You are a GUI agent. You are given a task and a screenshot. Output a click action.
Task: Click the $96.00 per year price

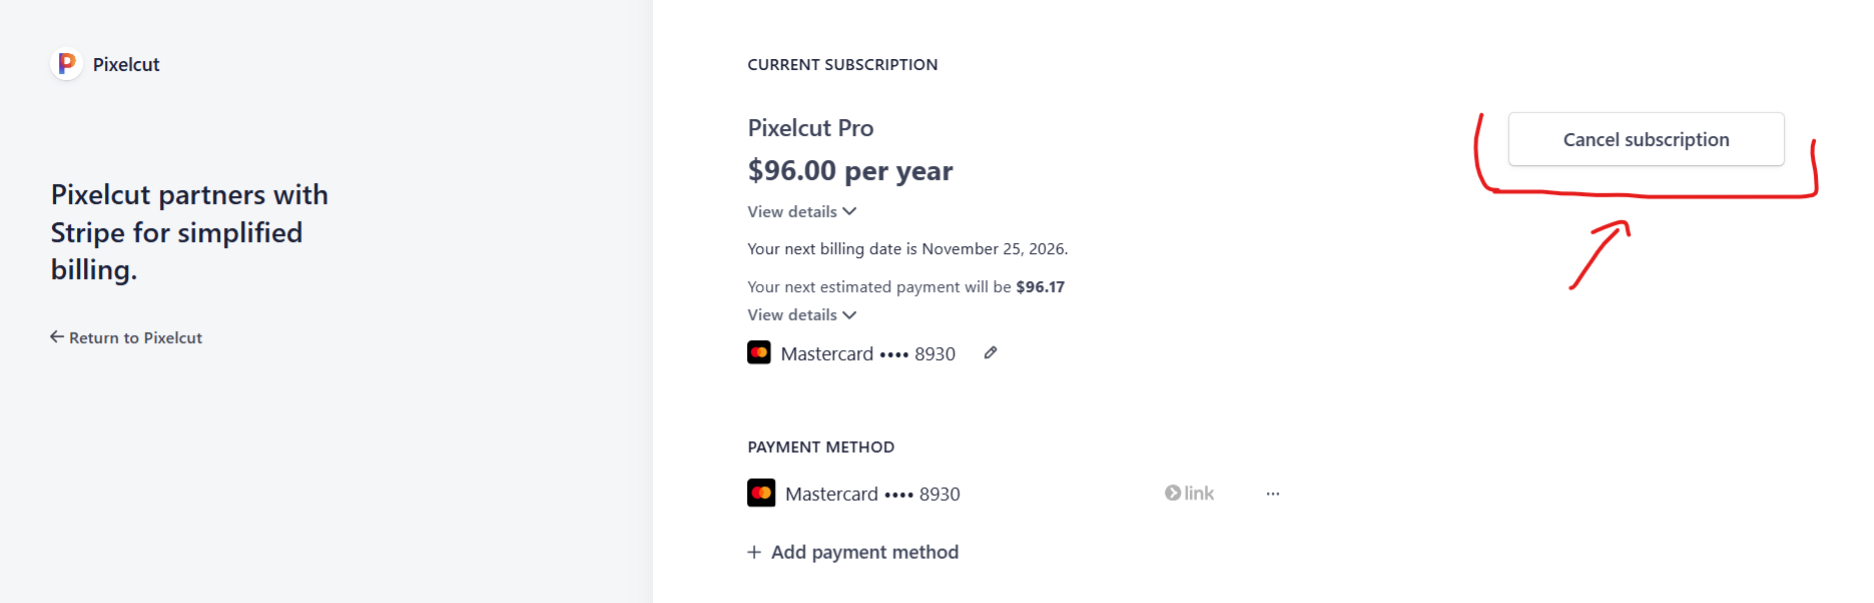click(x=850, y=171)
